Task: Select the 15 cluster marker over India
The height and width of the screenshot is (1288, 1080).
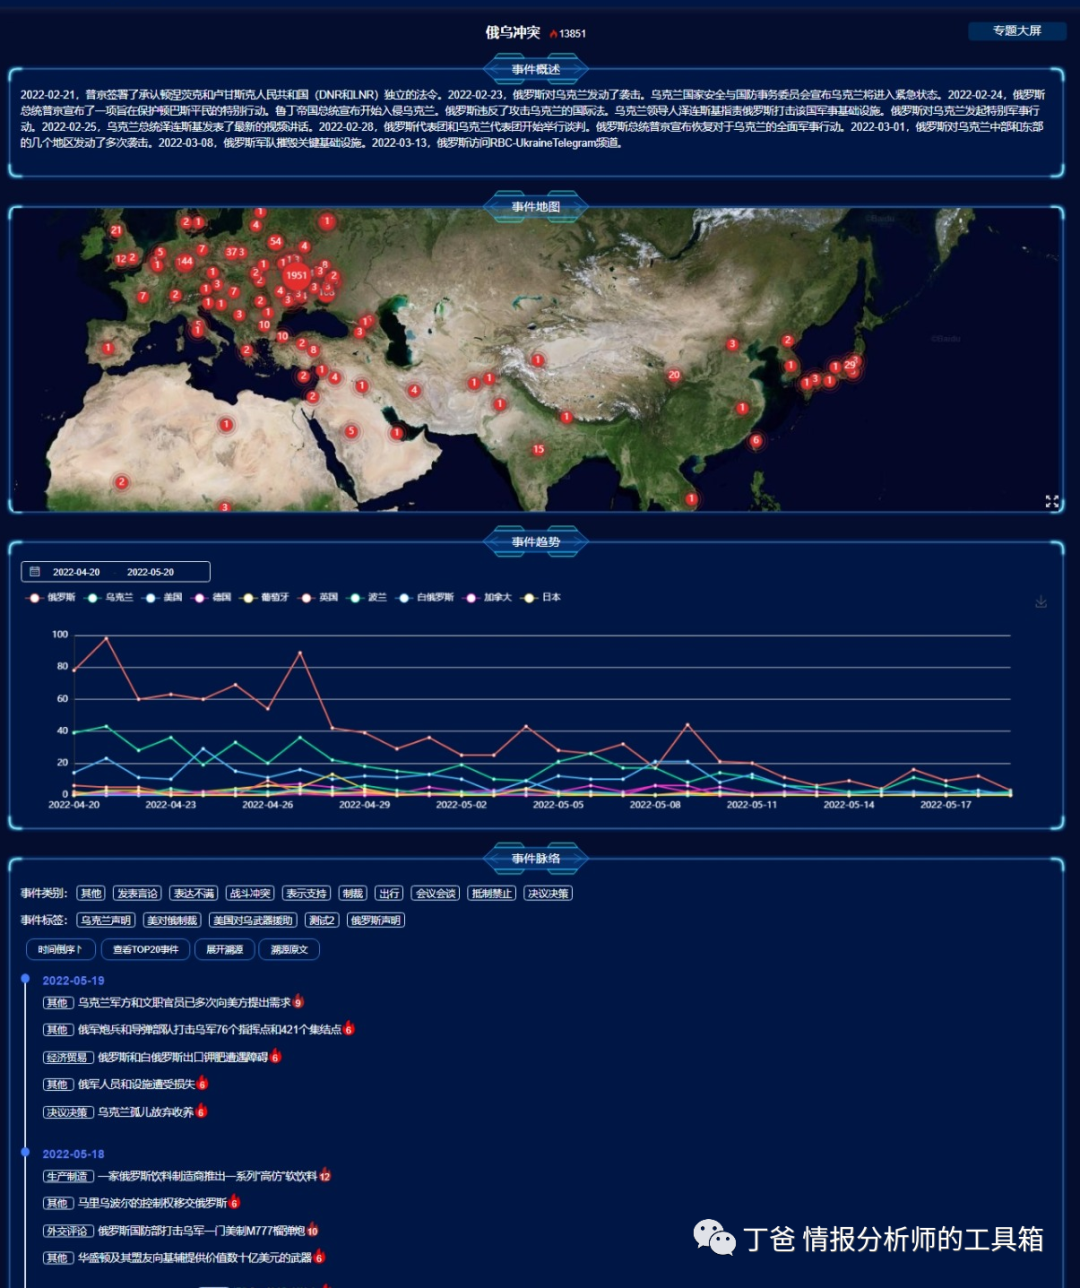Action: point(538,450)
